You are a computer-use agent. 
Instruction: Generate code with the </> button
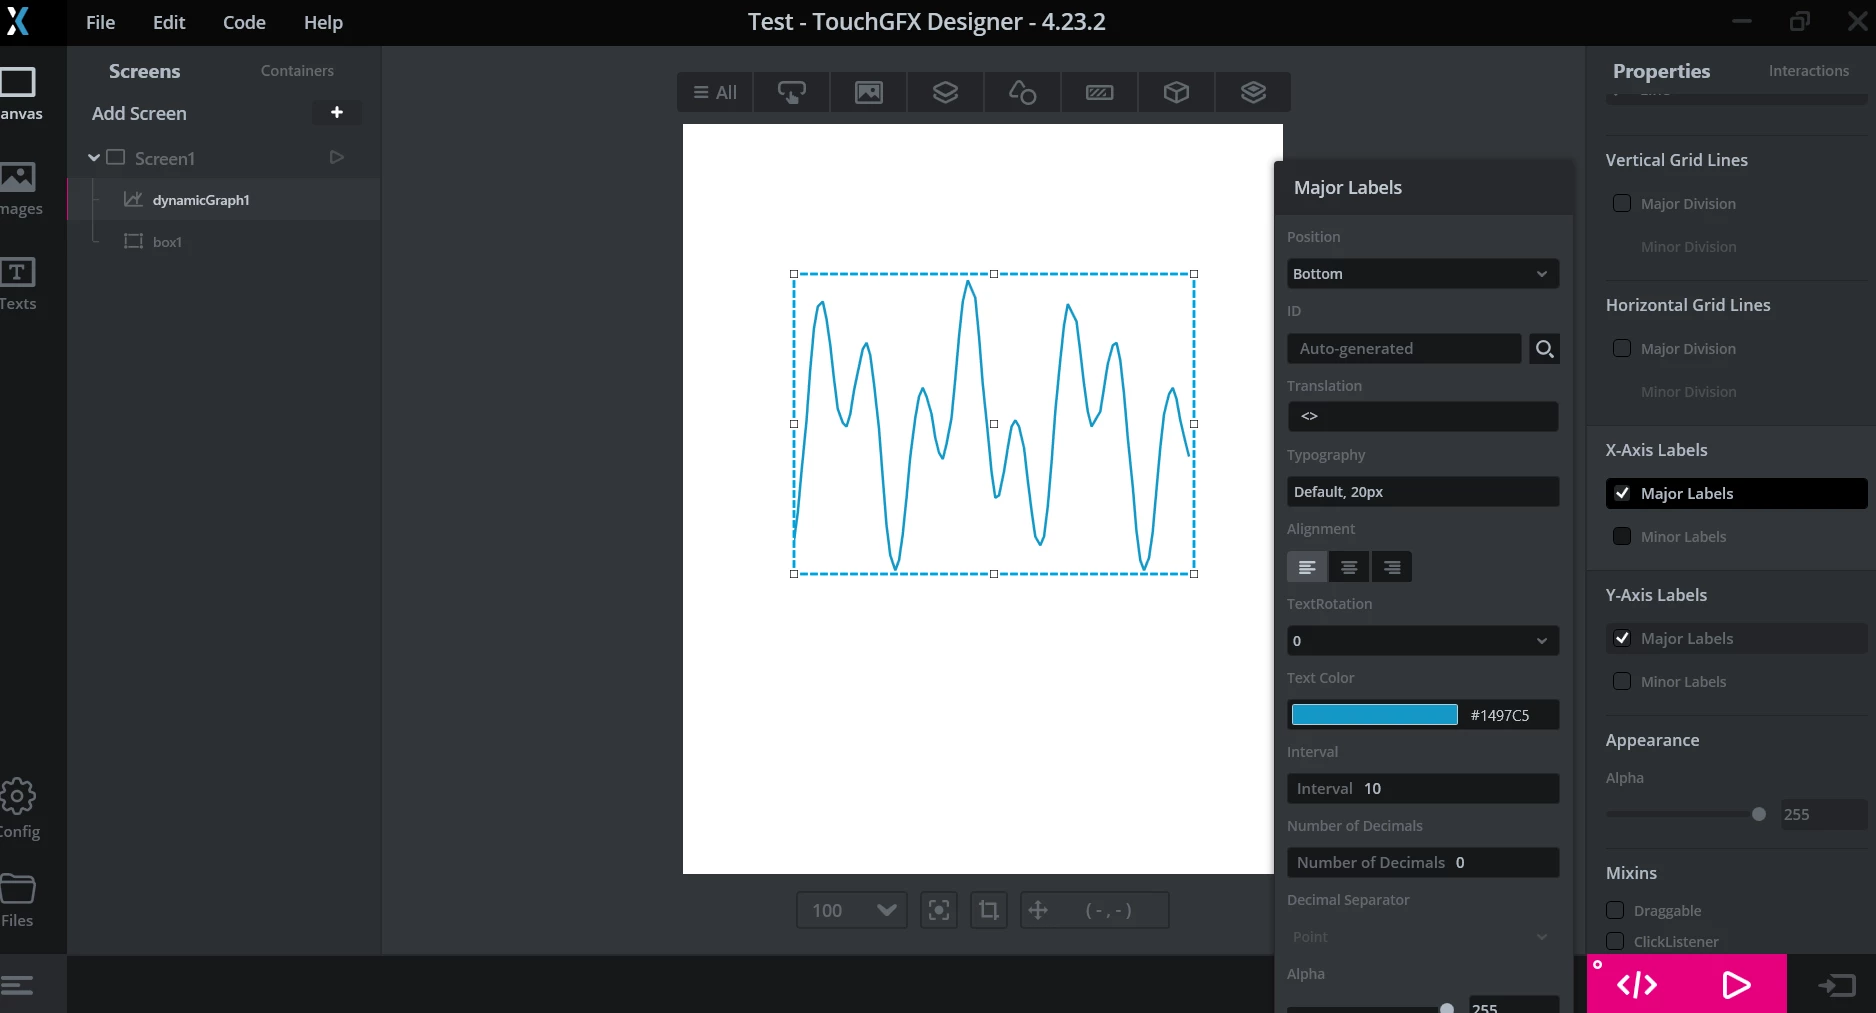click(1637, 985)
